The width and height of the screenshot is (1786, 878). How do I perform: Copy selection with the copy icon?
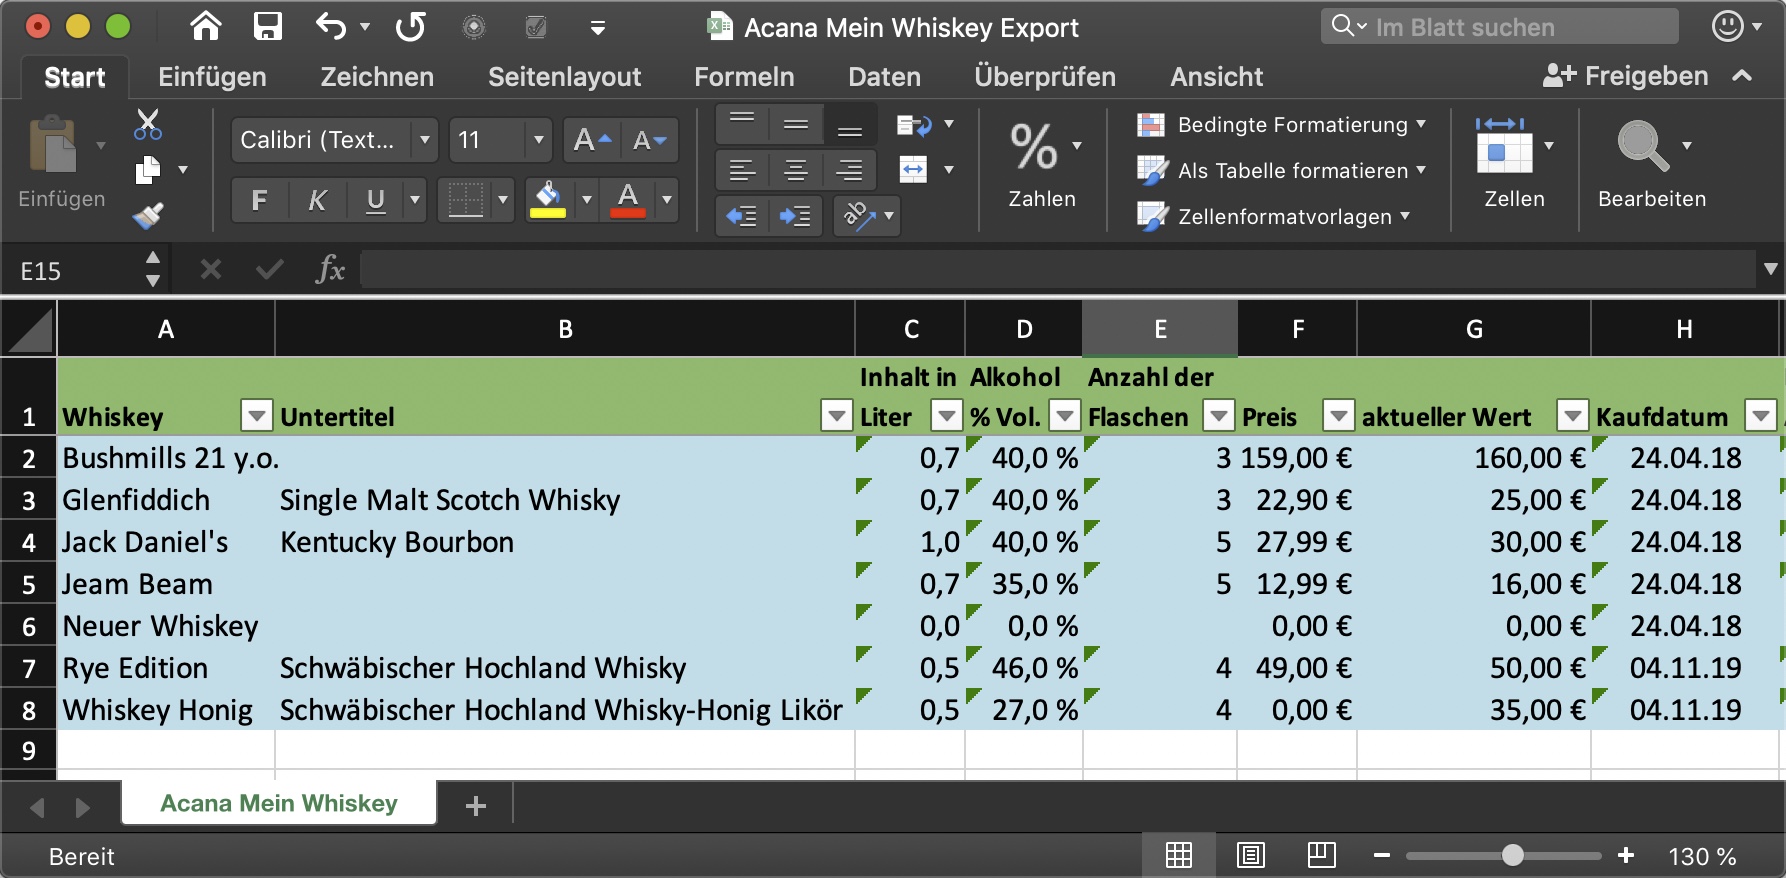148,170
